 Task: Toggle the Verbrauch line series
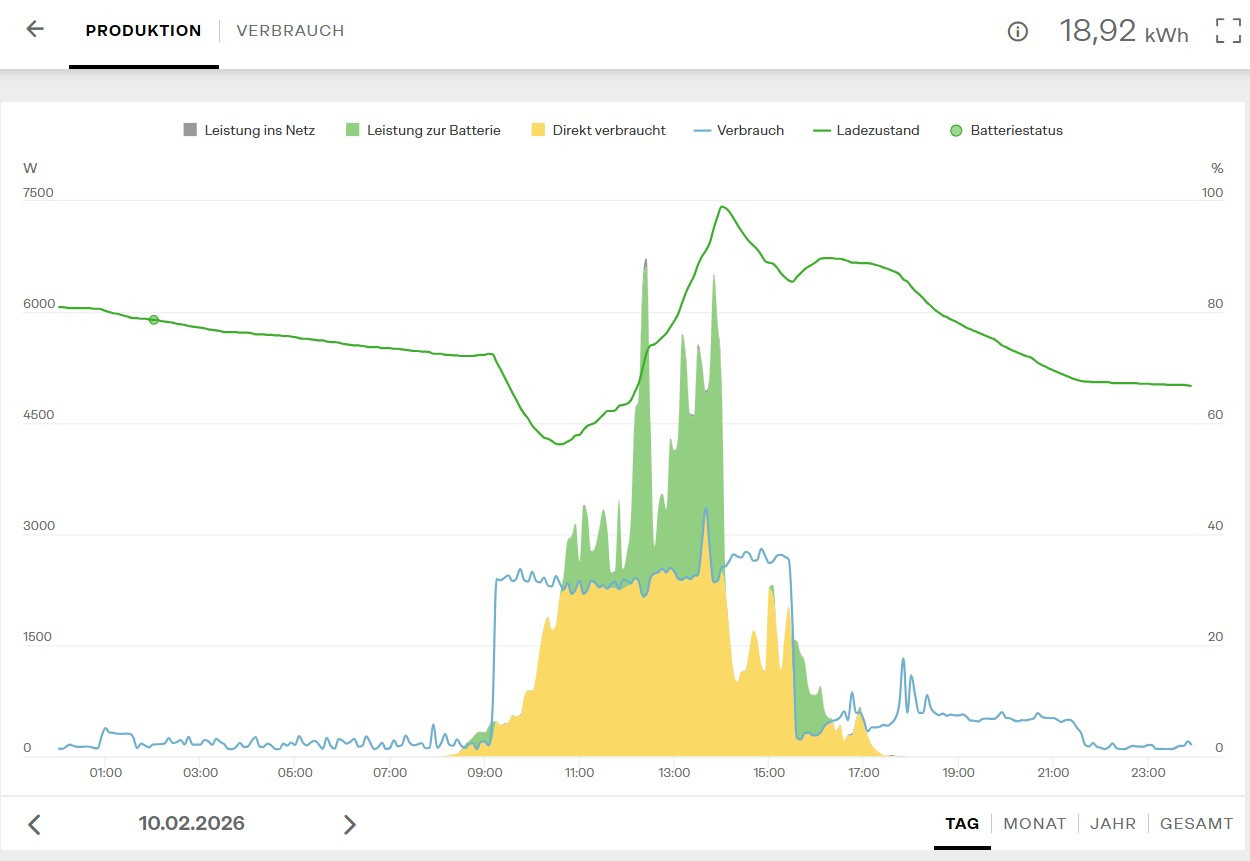coord(740,130)
